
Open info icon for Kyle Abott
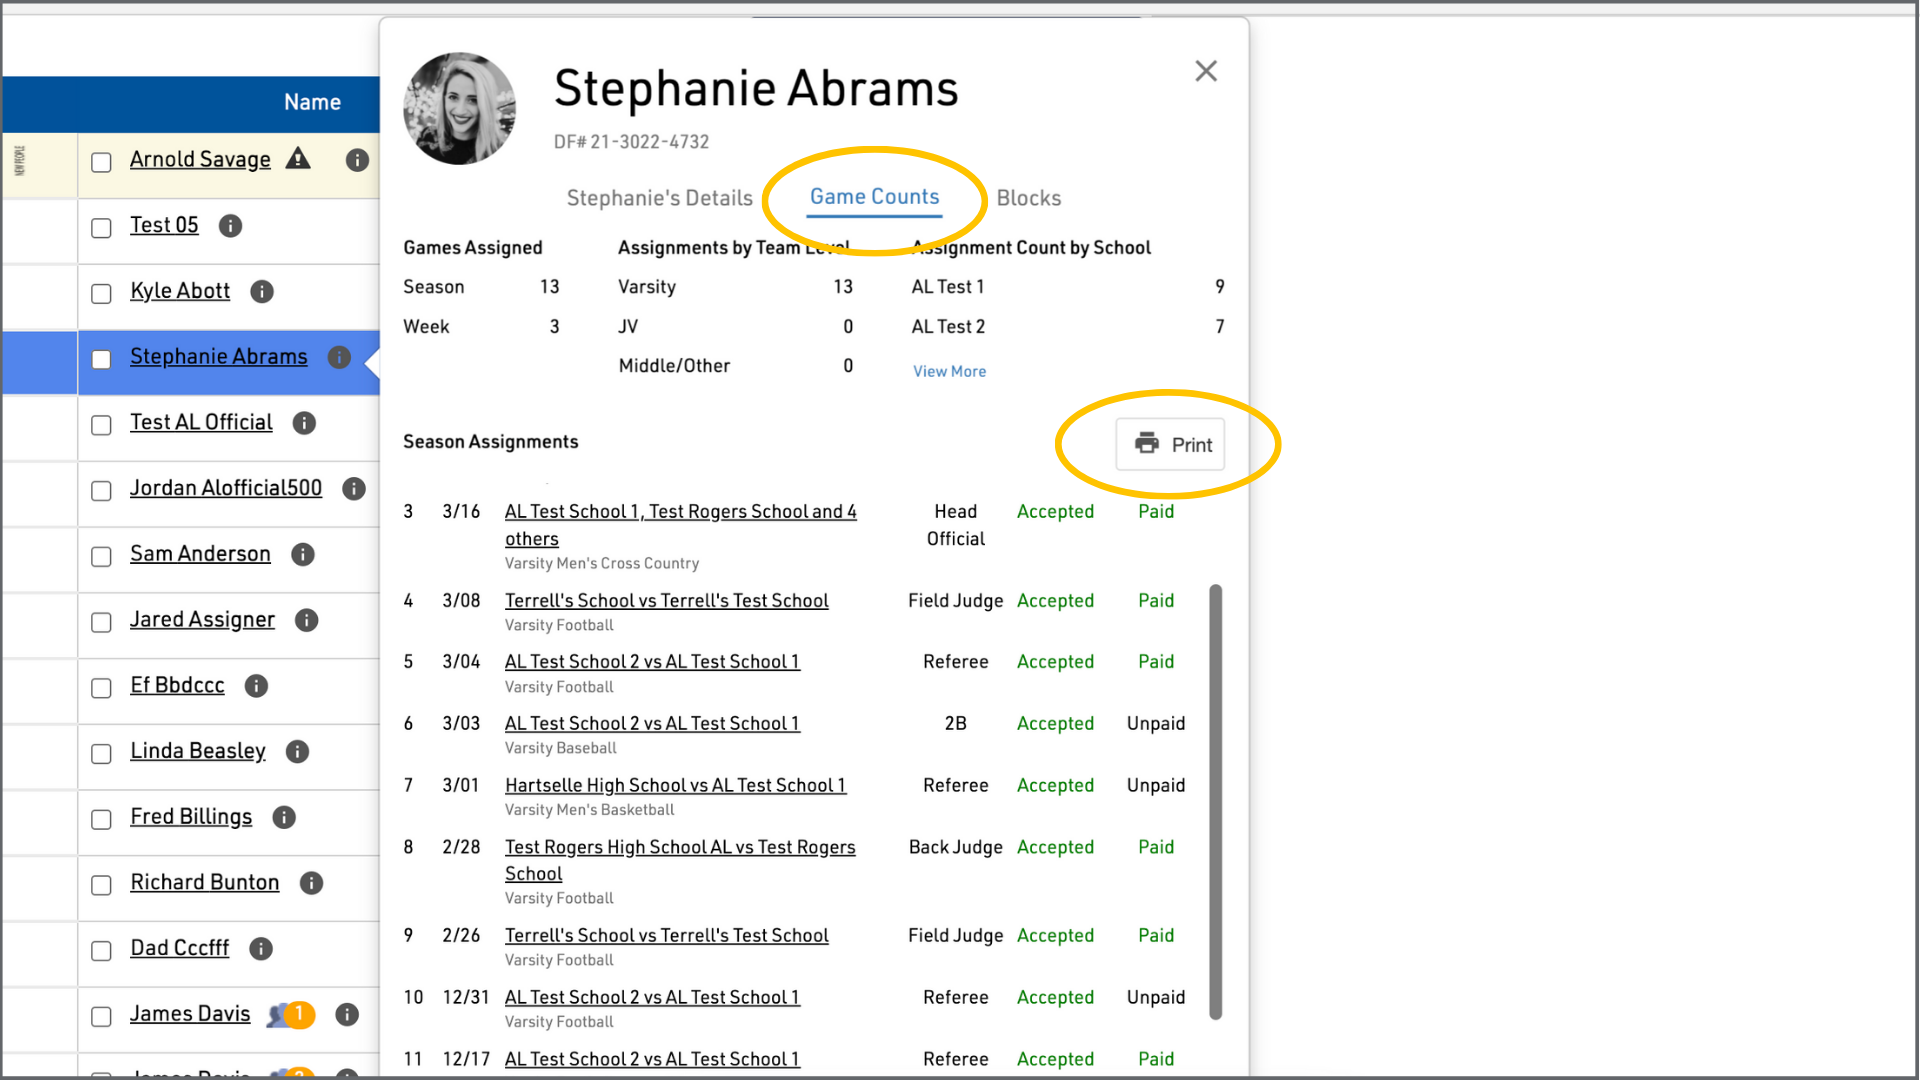[262, 291]
